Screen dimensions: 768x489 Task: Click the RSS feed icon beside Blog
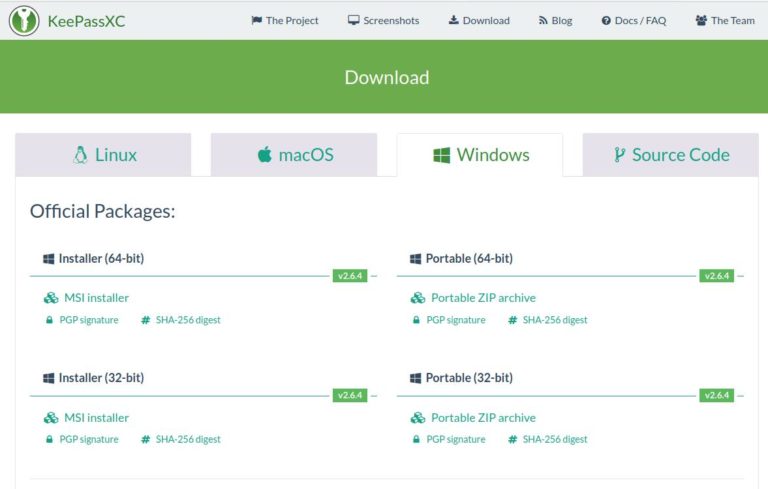click(543, 21)
